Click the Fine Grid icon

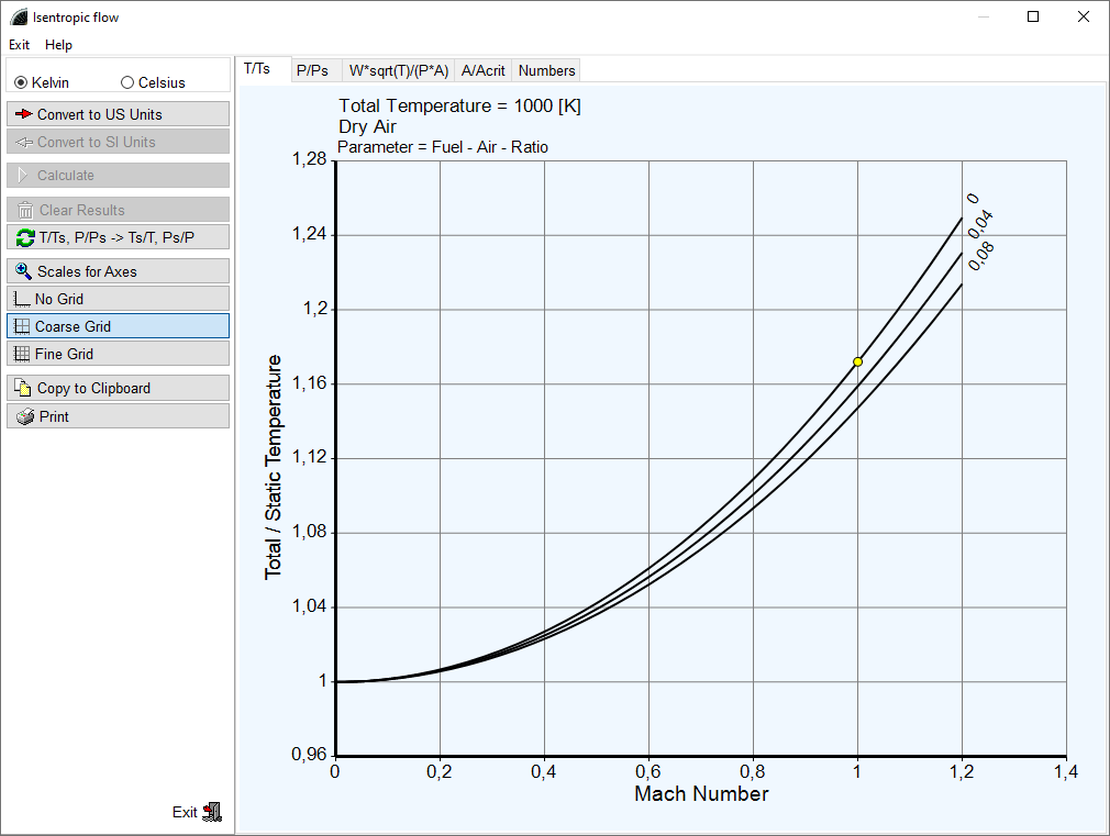22,354
